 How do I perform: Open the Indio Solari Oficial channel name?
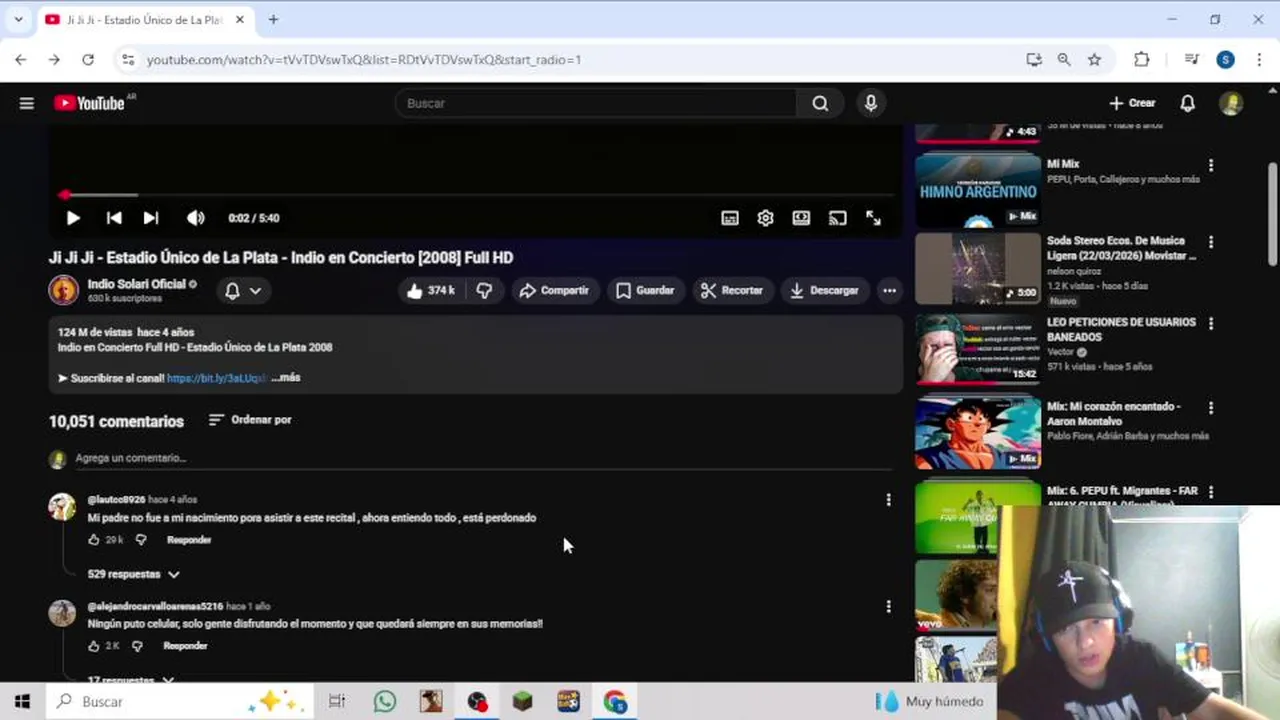point(136,284)
